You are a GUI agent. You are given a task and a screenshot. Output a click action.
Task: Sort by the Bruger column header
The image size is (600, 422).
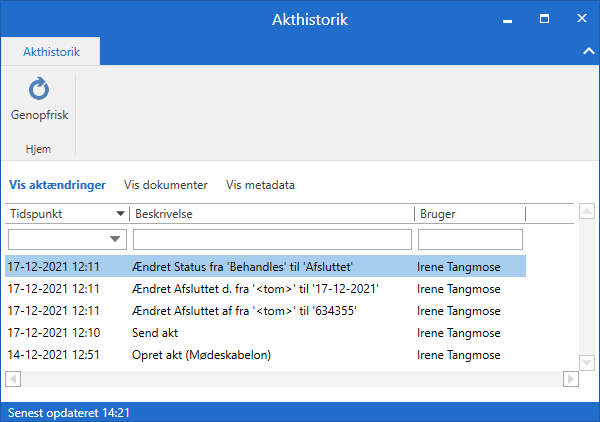point(468,214)
